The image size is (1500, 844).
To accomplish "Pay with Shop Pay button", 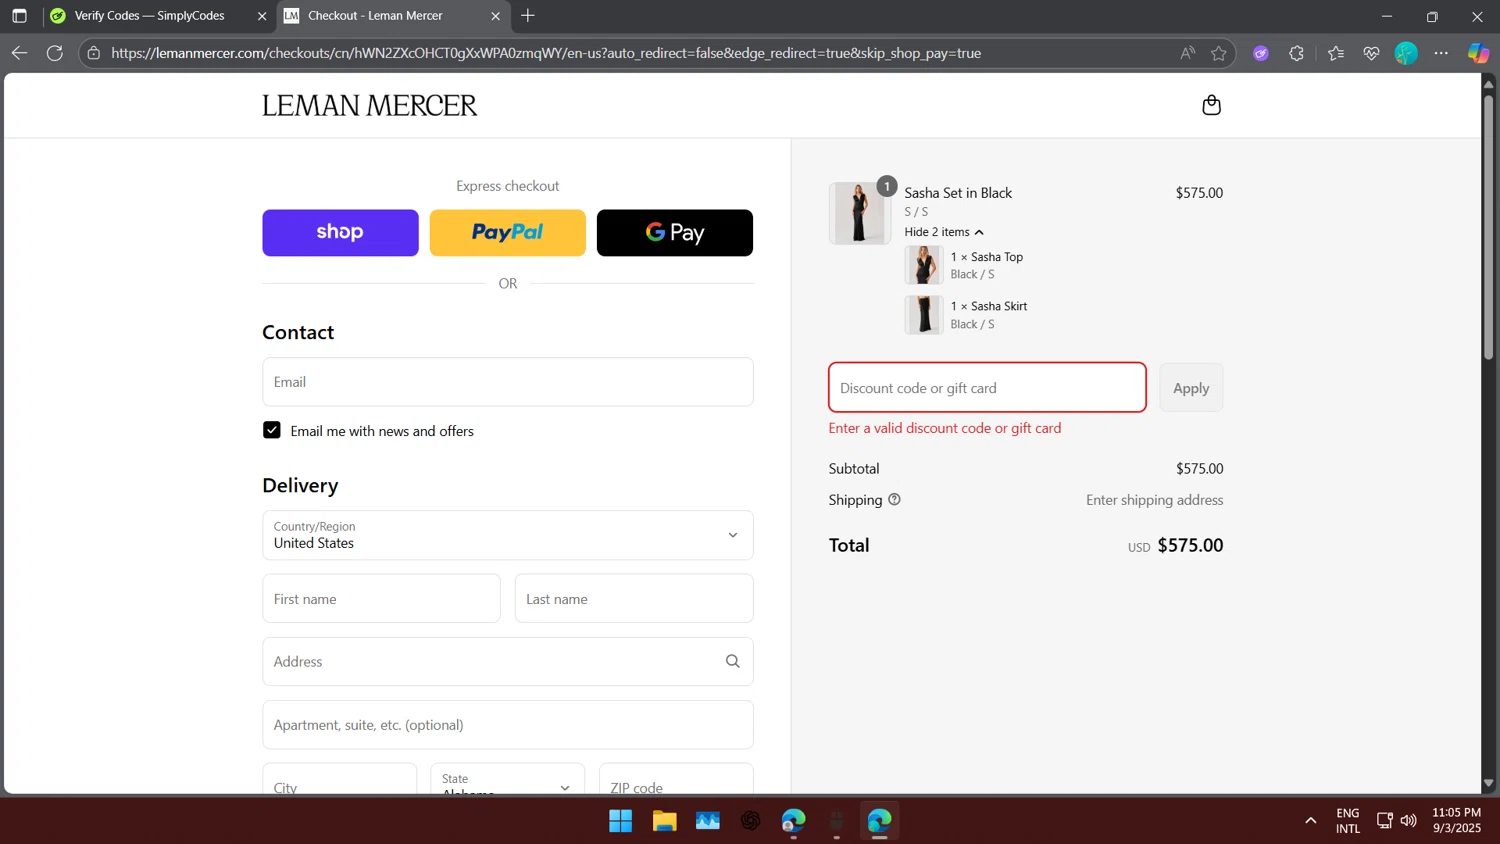I will (340, 232).
